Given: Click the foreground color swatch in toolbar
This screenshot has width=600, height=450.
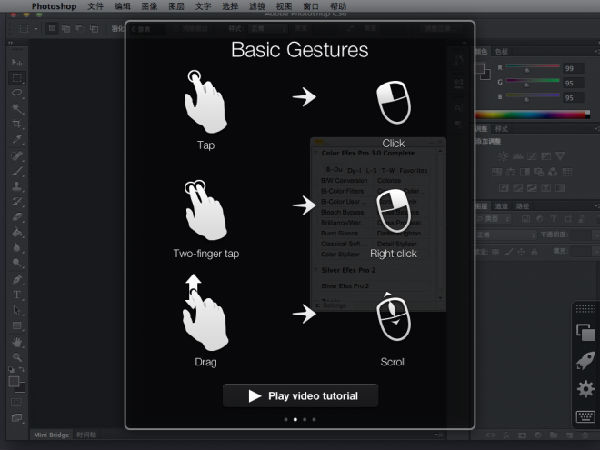Looking at the screenshot, I should pos(14,379).
